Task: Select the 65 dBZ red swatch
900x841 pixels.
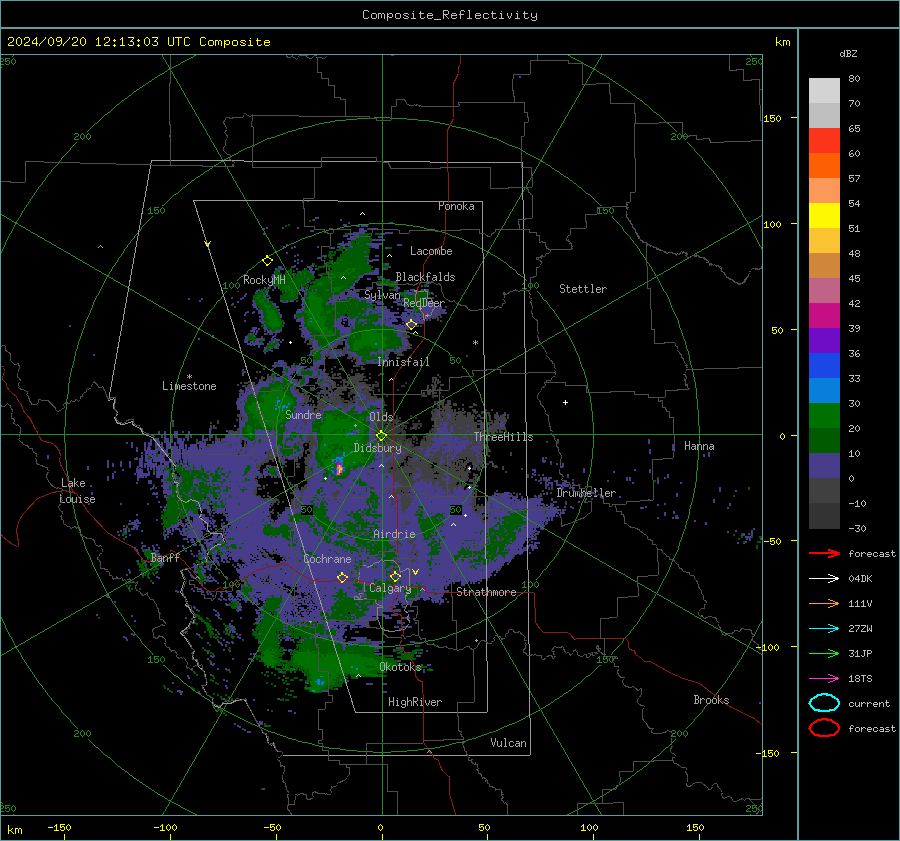Action: [x=824, y=140]
